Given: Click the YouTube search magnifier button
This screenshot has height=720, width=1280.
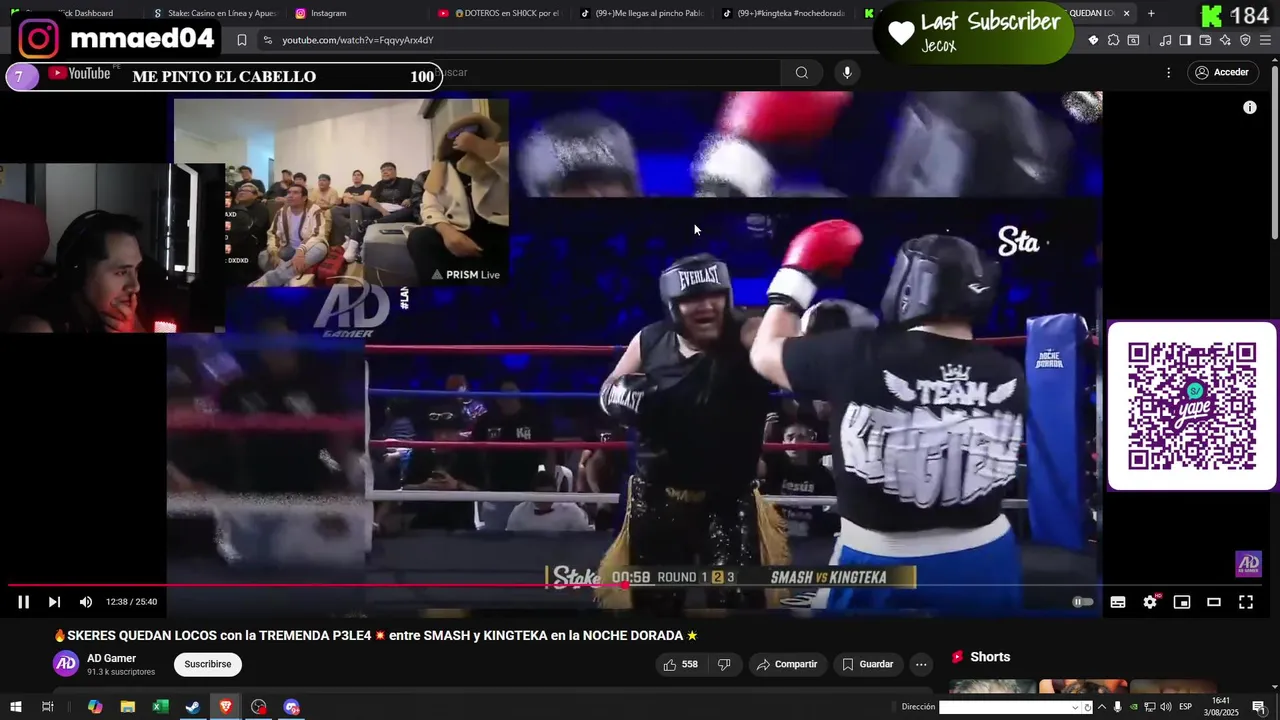Looking at the screenshot, I should click(802, 73).
